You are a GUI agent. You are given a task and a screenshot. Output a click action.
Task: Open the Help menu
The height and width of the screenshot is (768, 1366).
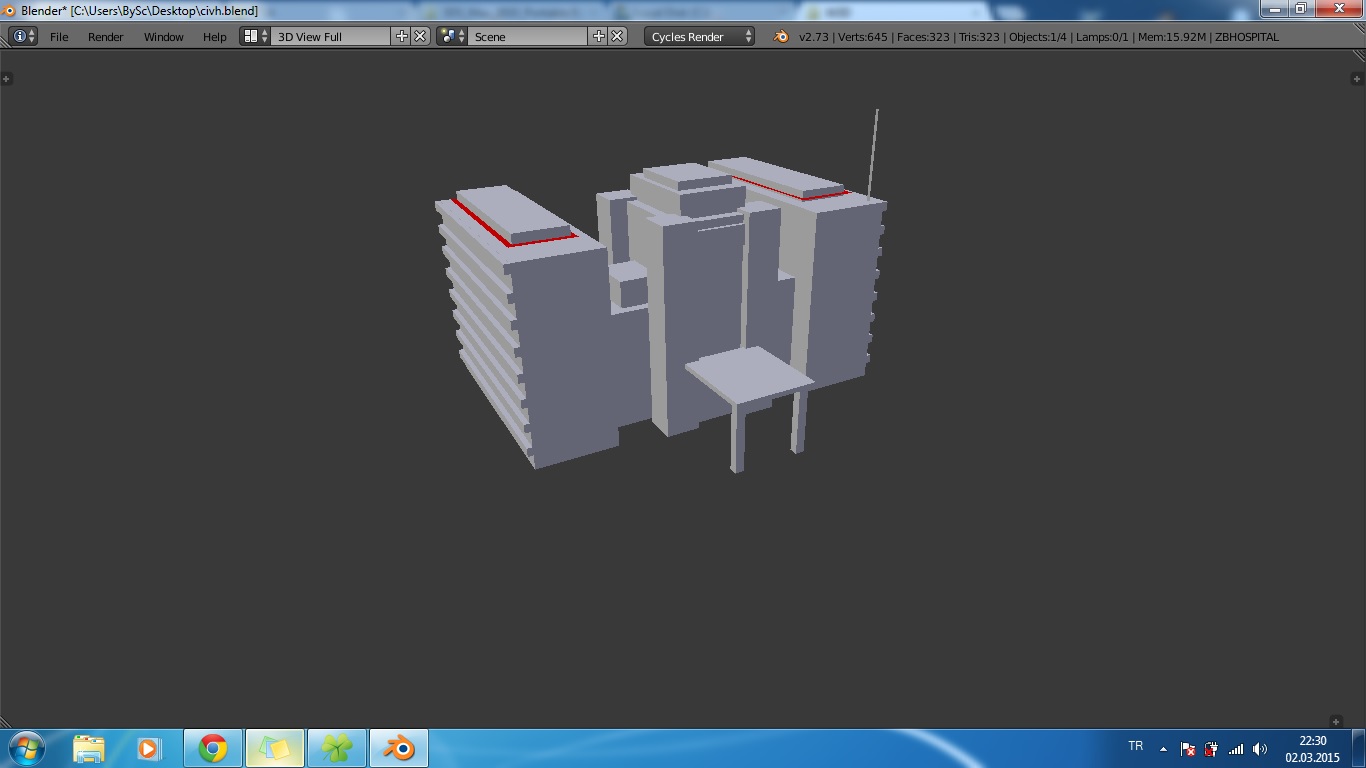tap(215, 36)
